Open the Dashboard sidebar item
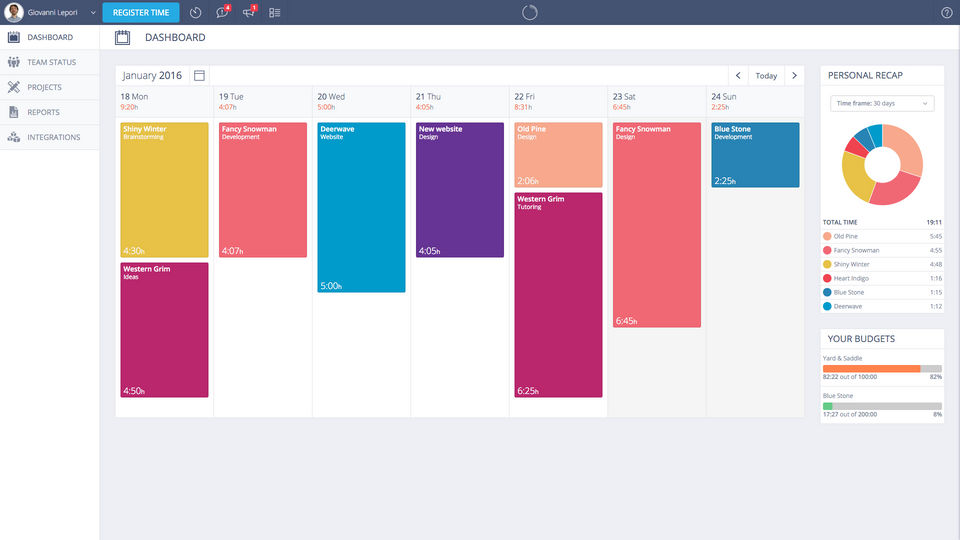The height and width of the screenshot is (540, 960). click(50, 37)
